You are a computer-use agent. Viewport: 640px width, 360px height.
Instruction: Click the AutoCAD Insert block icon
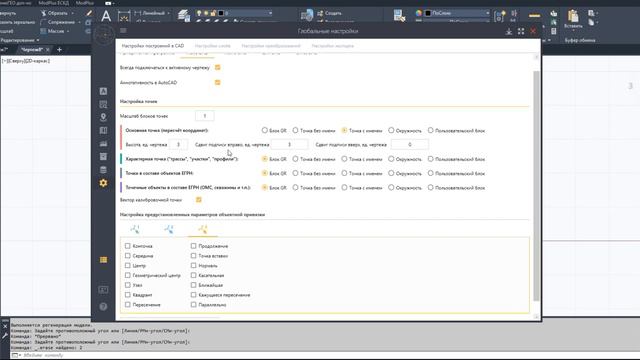(x=307, y=16)
